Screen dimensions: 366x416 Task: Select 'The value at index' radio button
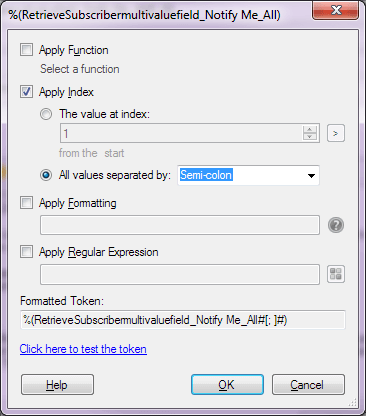[x=46, y=114]
